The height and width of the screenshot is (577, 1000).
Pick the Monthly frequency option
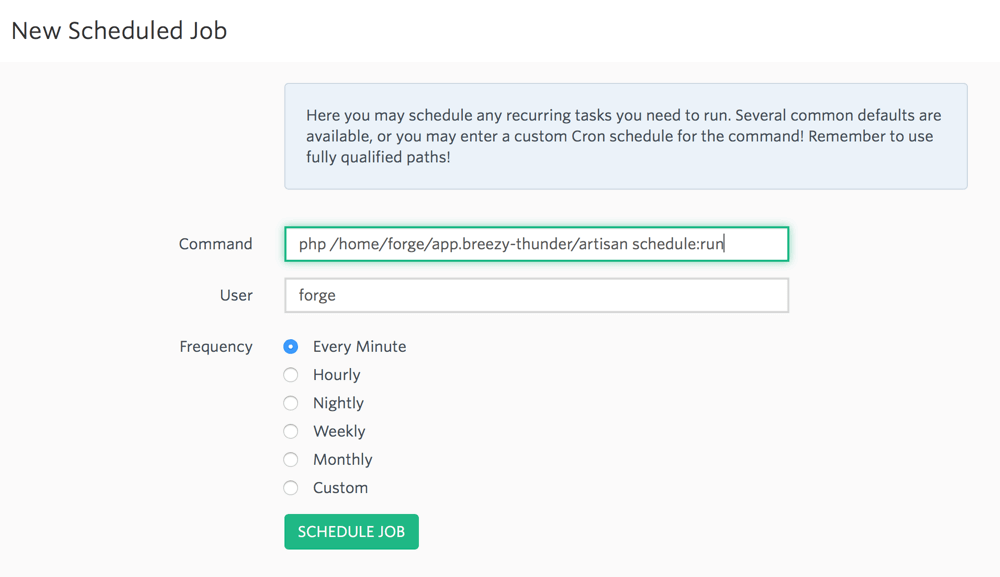(x=290, y=459)
